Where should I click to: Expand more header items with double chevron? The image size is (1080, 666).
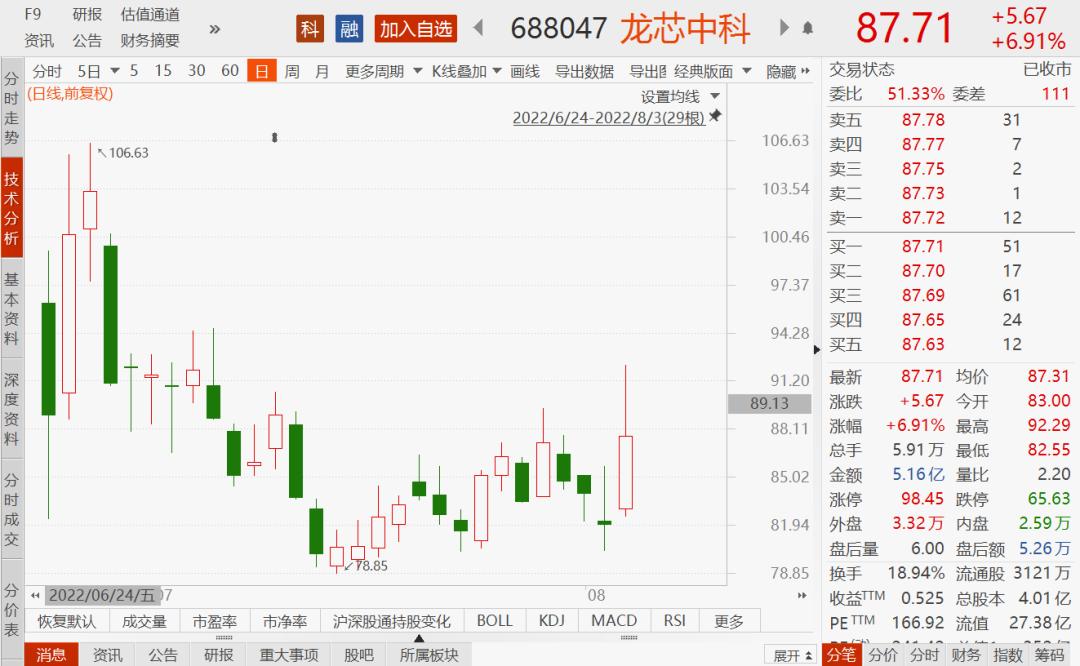[215, 29]
